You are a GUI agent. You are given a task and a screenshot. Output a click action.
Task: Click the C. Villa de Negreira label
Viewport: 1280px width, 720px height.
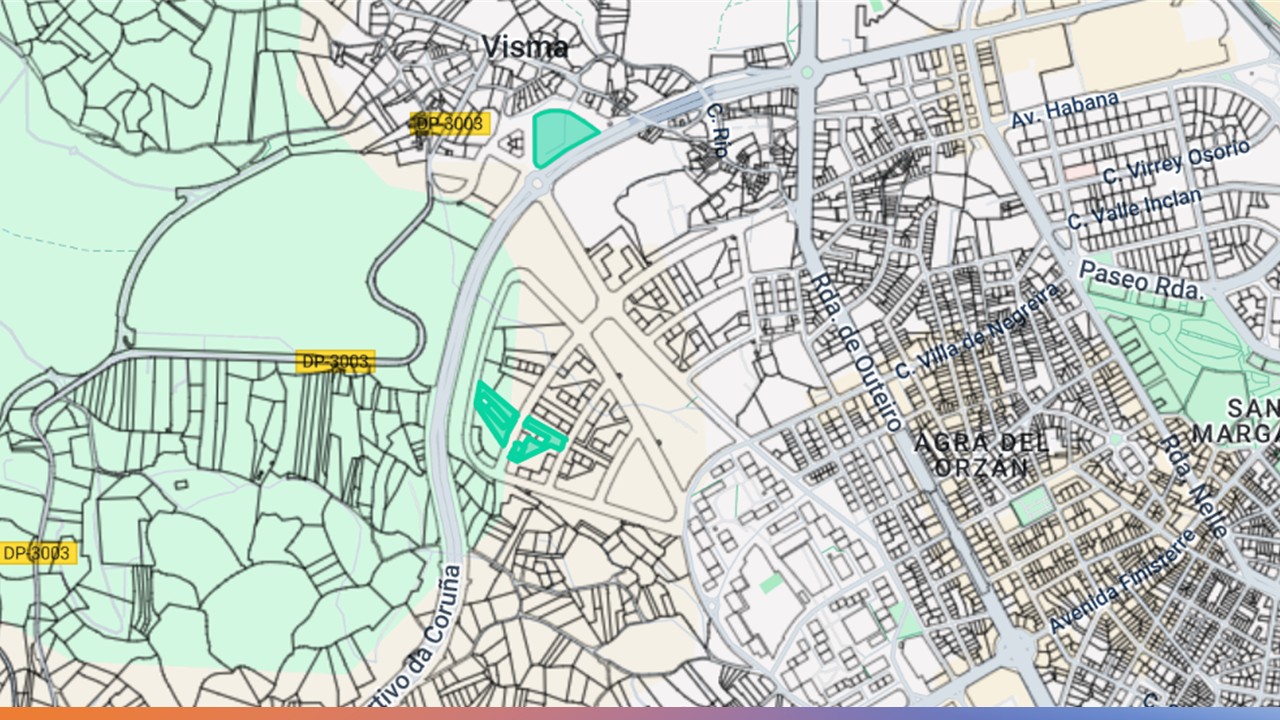(x=975, y=331)
